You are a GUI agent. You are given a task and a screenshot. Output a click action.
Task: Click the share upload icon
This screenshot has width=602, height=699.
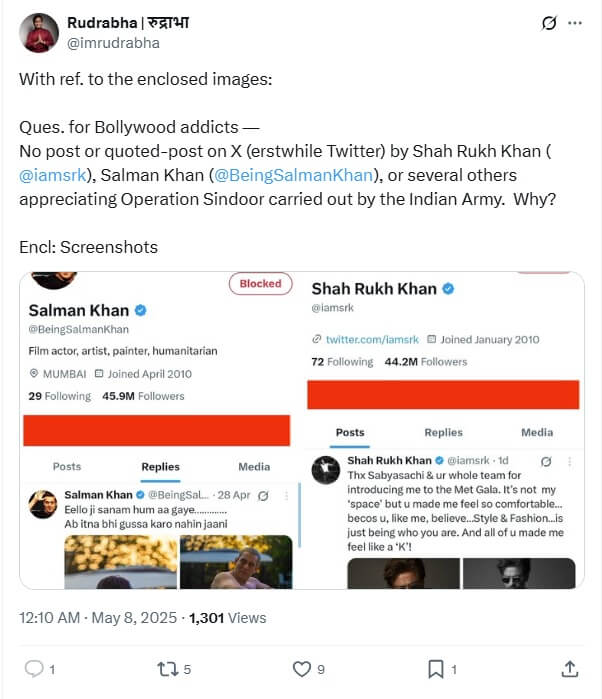pos(570,668)
